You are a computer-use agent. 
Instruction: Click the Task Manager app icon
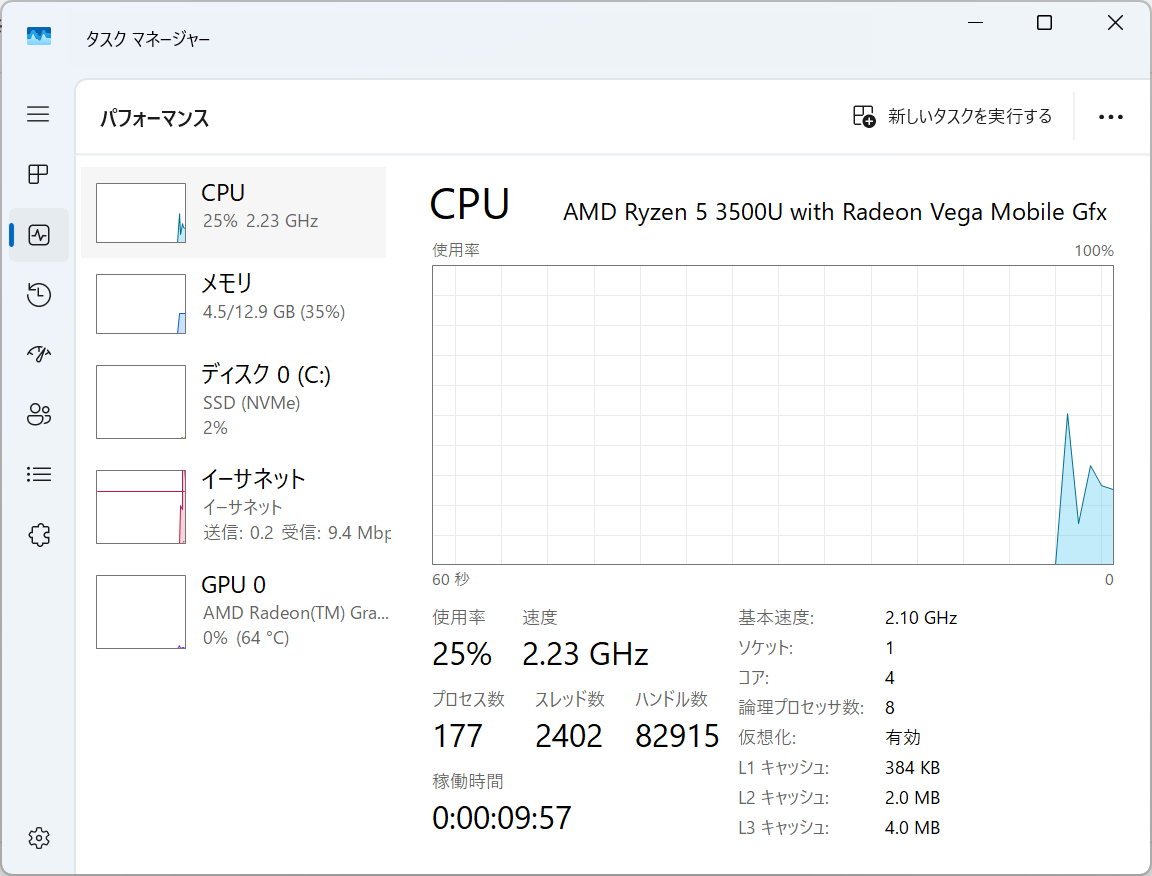(39, 37)
